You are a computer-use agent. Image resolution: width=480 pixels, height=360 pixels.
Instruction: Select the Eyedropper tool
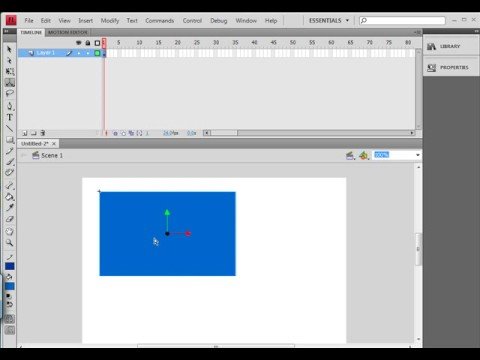(10, 208)
